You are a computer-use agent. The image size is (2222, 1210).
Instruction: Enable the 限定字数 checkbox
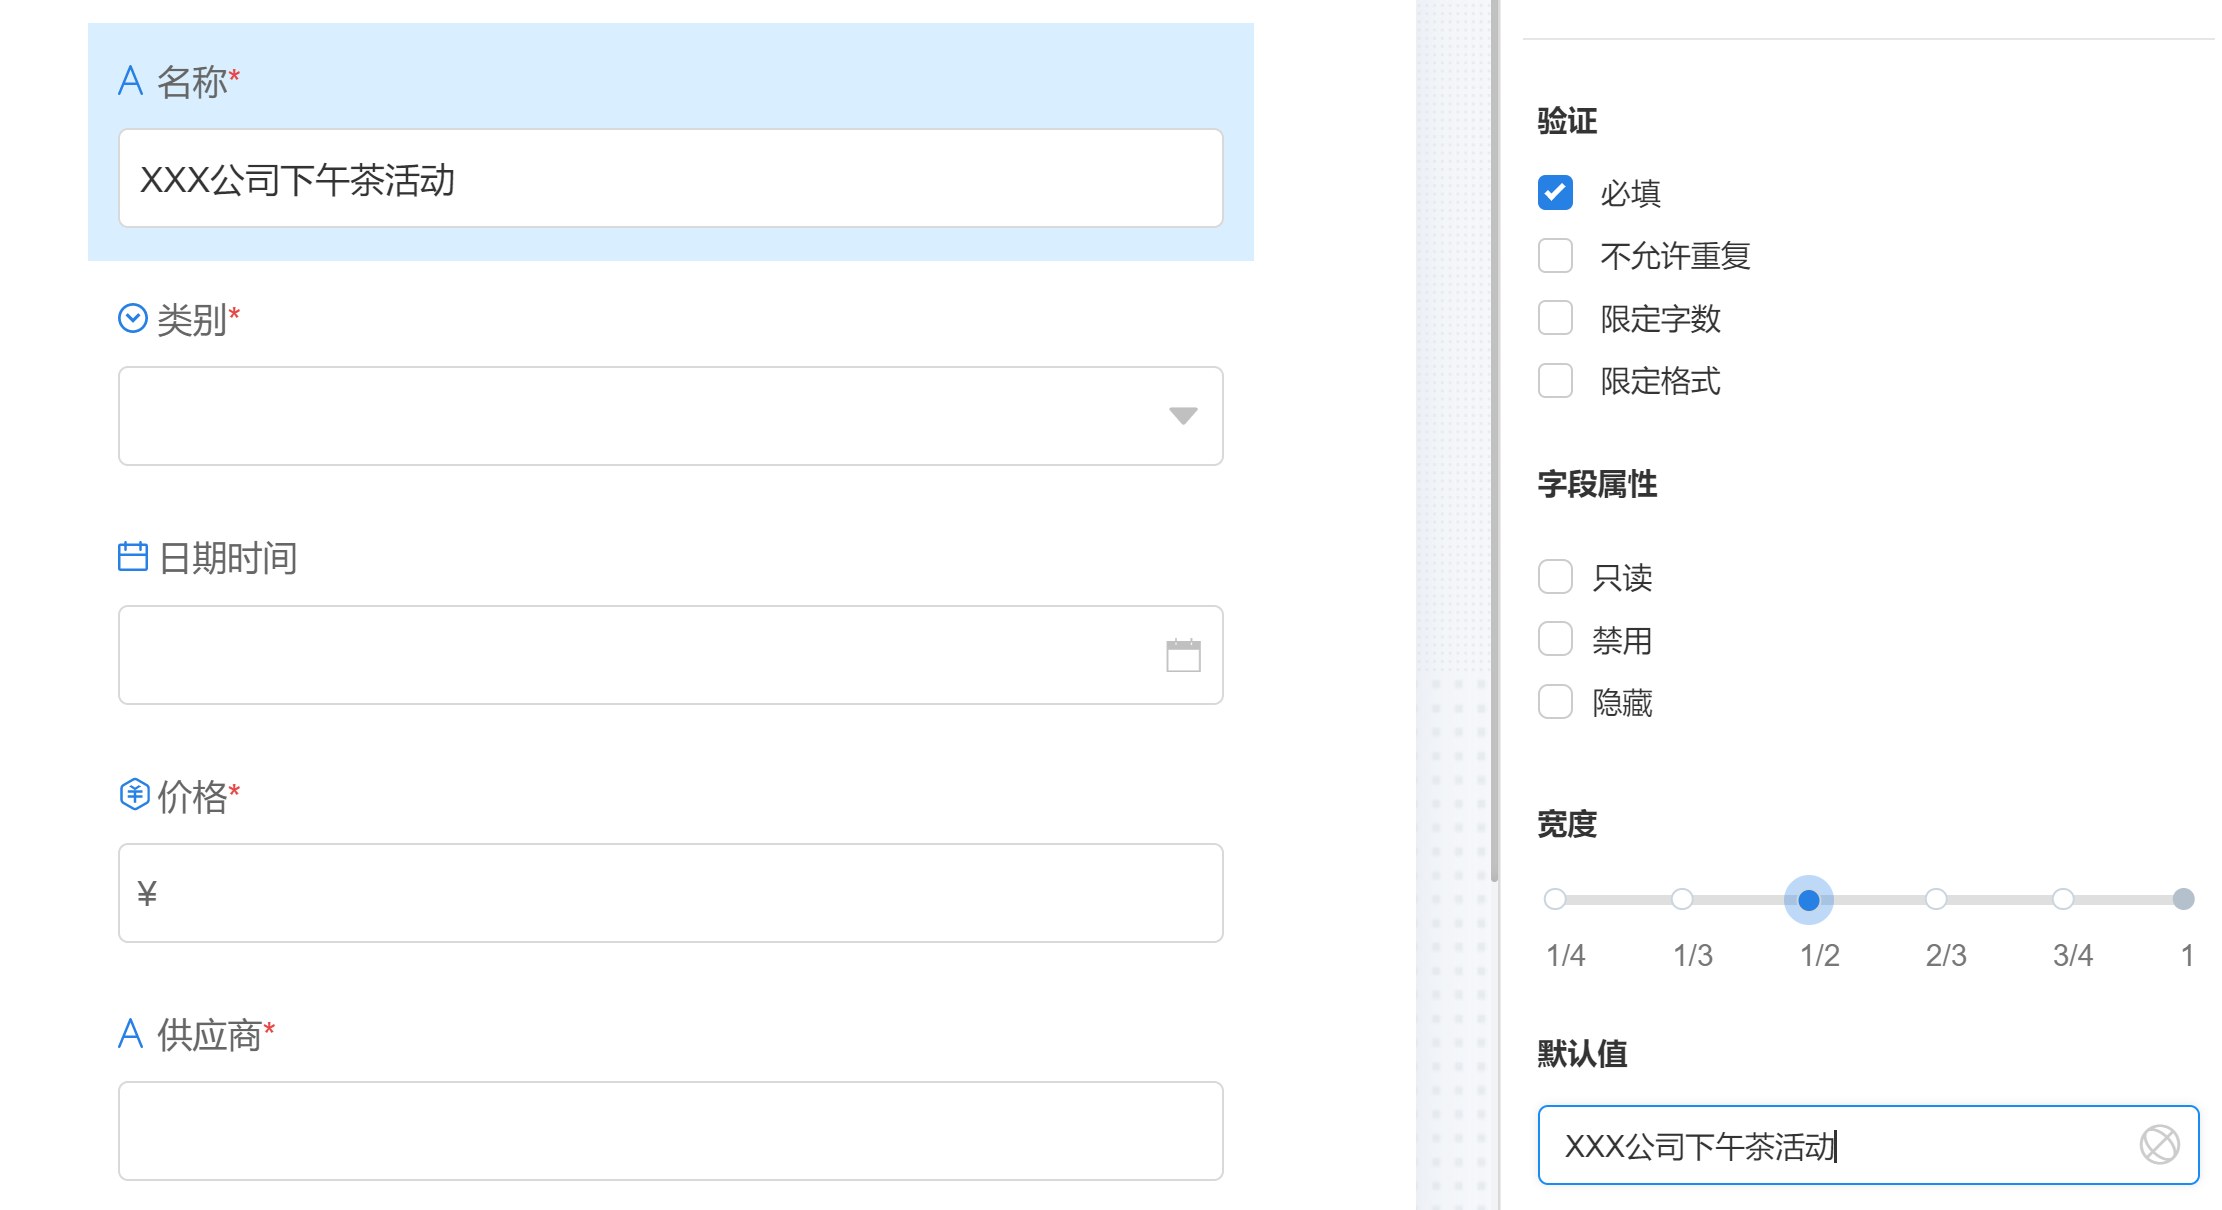coord(1555,318)
